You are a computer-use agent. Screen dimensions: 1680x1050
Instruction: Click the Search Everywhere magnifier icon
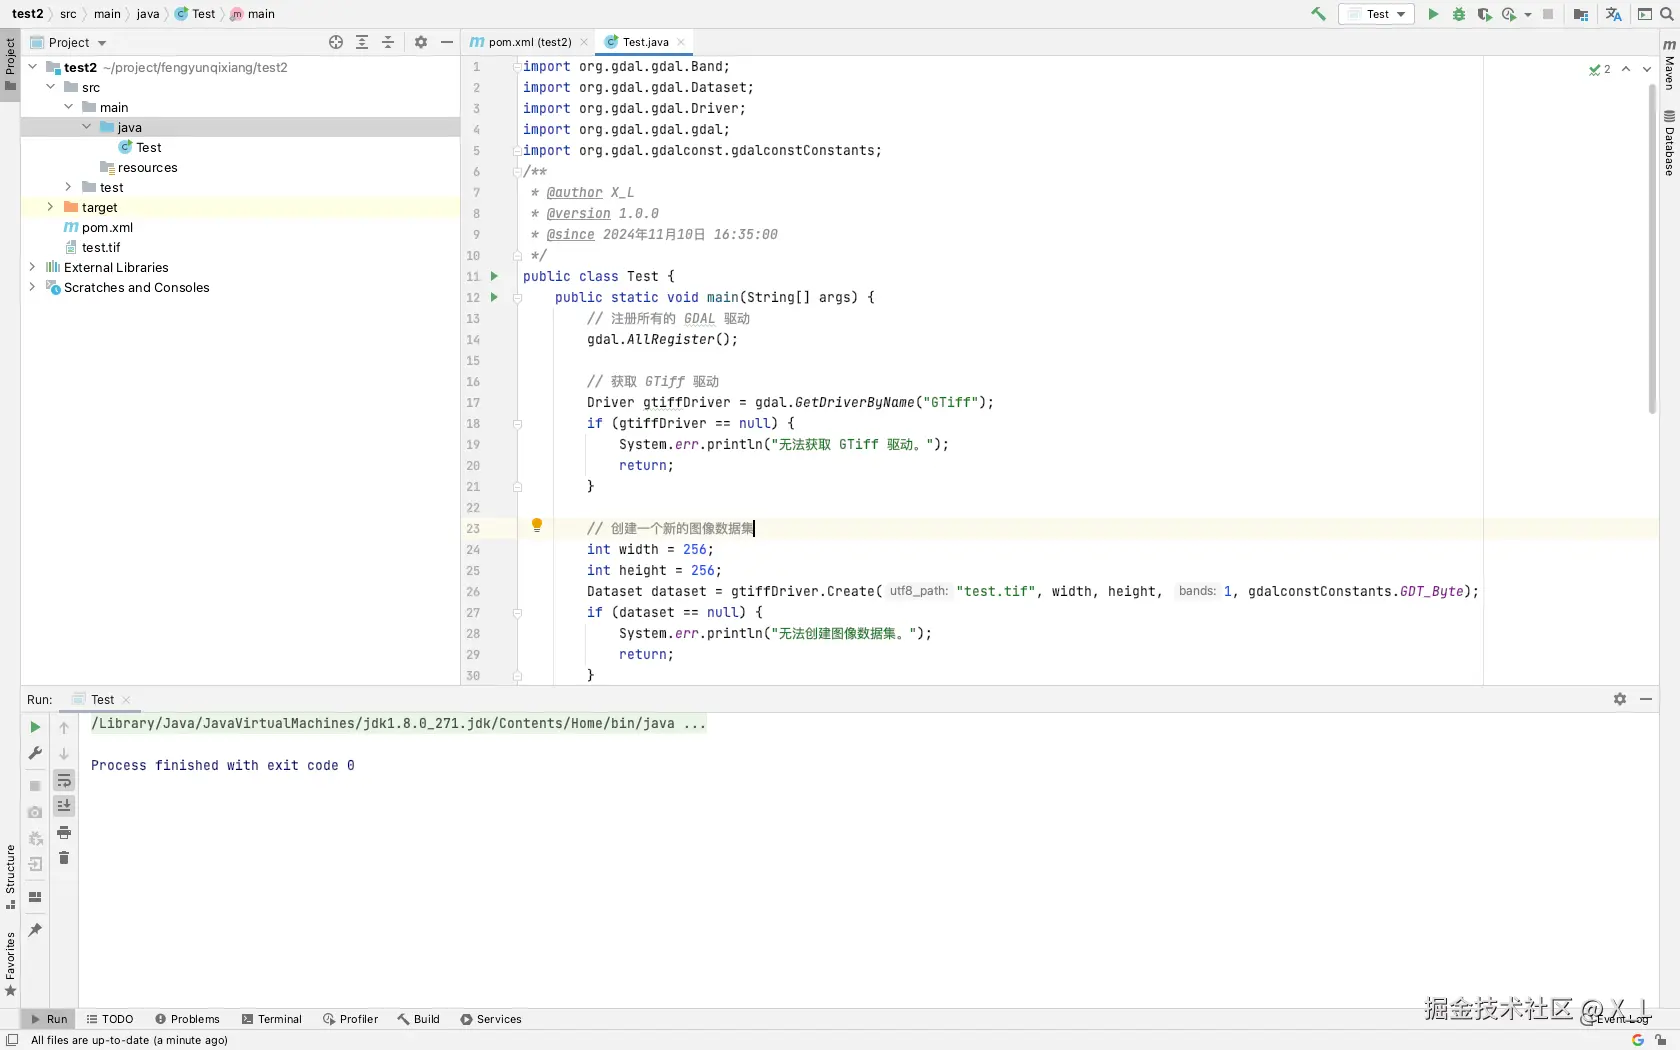click(x=1667, y=14)
